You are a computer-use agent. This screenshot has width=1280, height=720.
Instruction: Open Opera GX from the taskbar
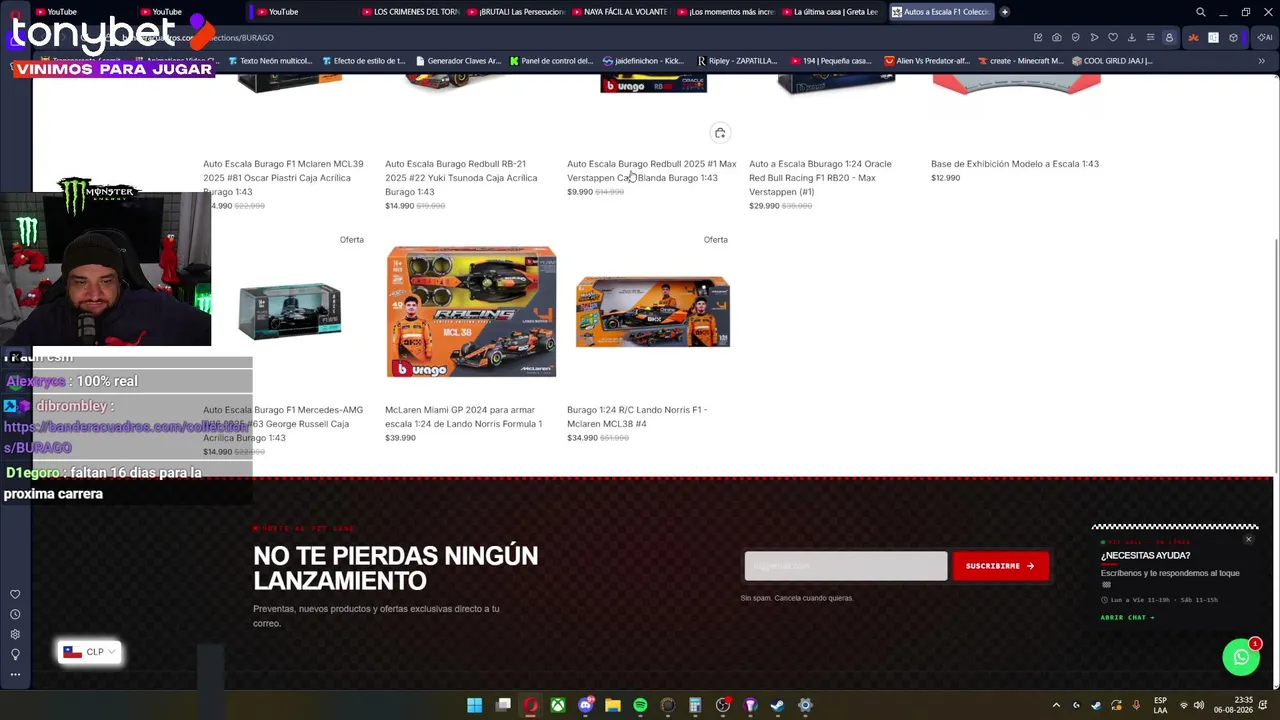531,705
